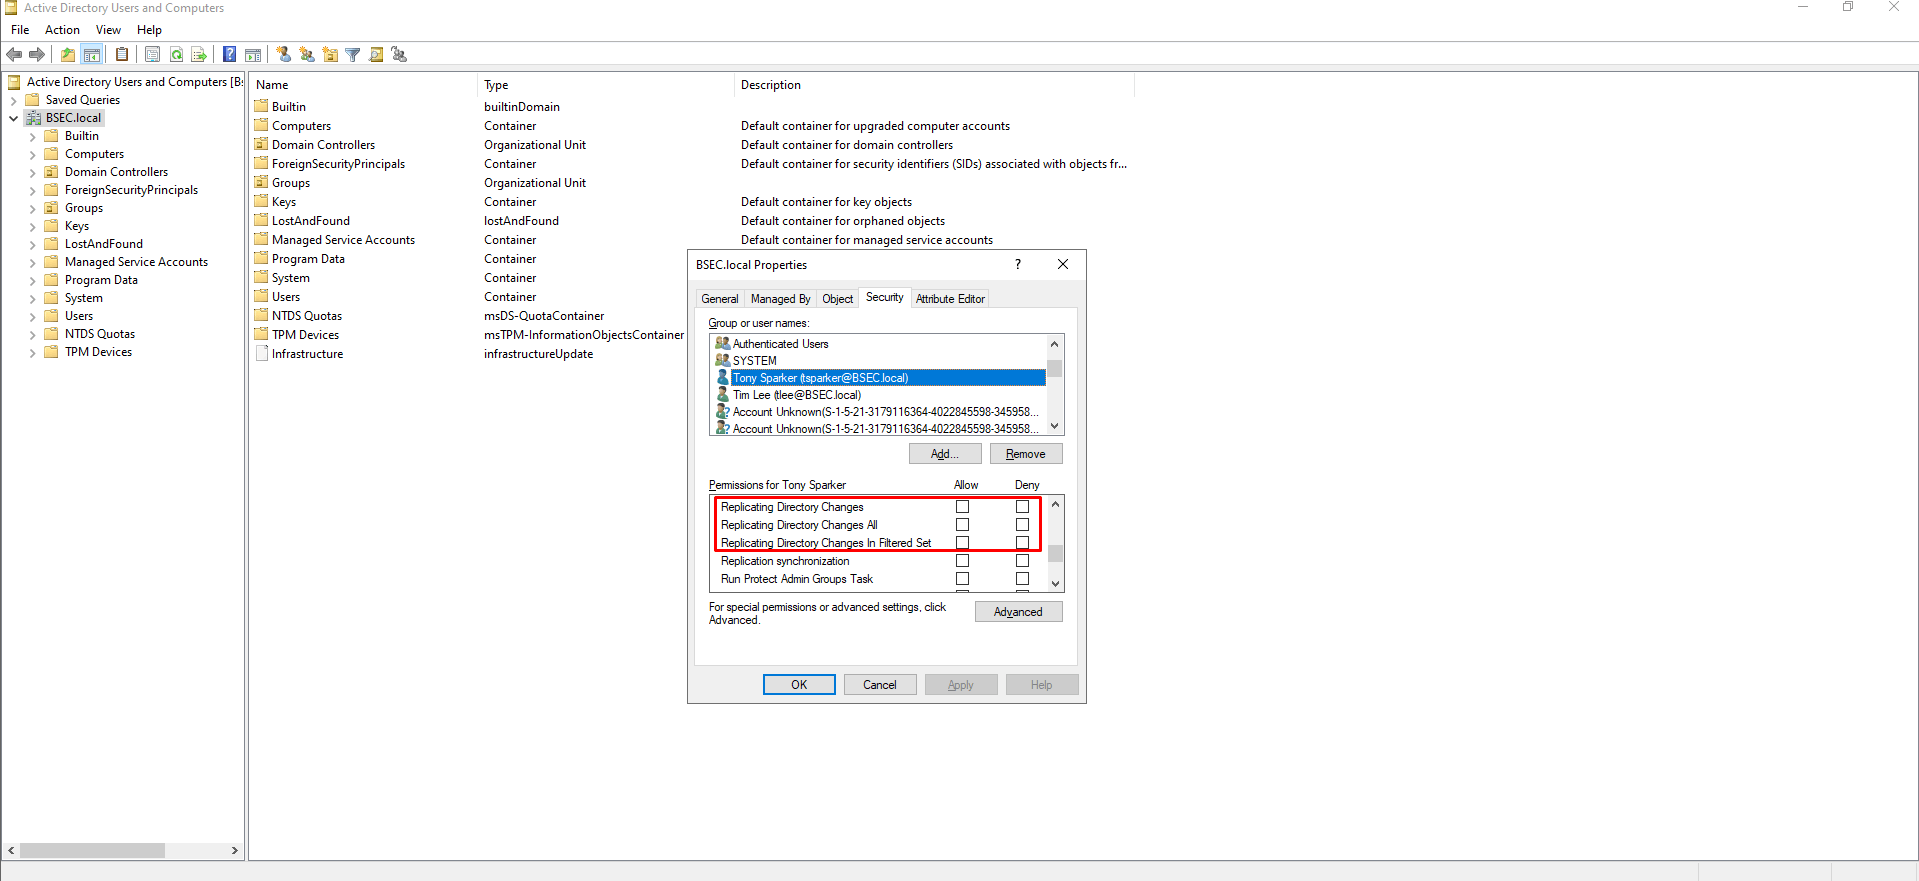Open filter options with the funnel icon
The width and height of the screenshot is (1919, 881).
353,55
